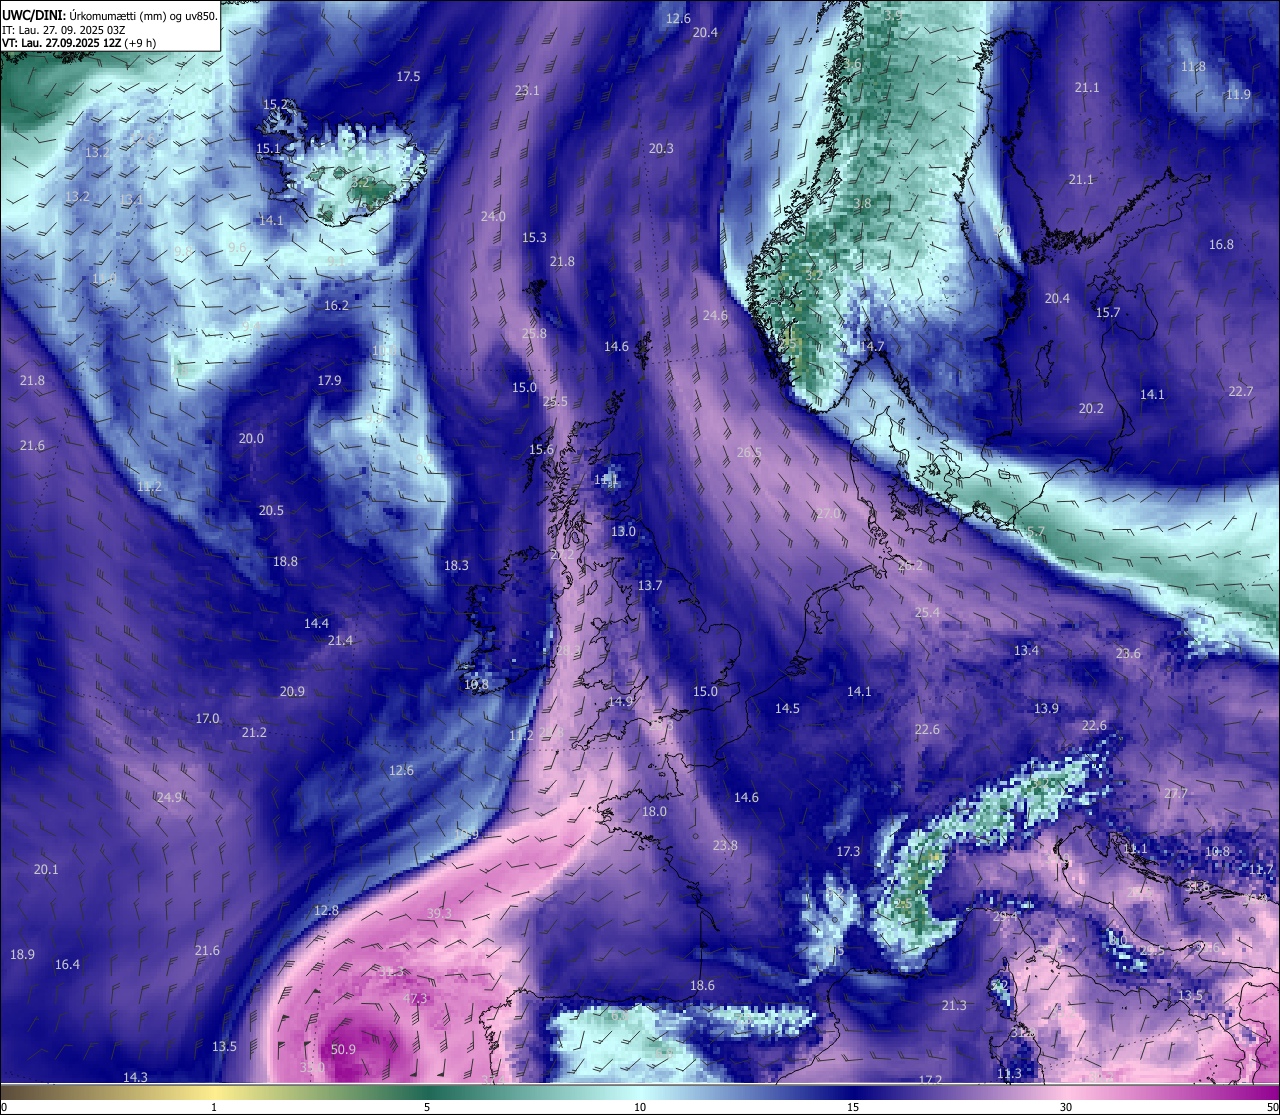Click the 39.3 value label
The height and width of the screenshot is (1115, 1280).
[439, 913]
